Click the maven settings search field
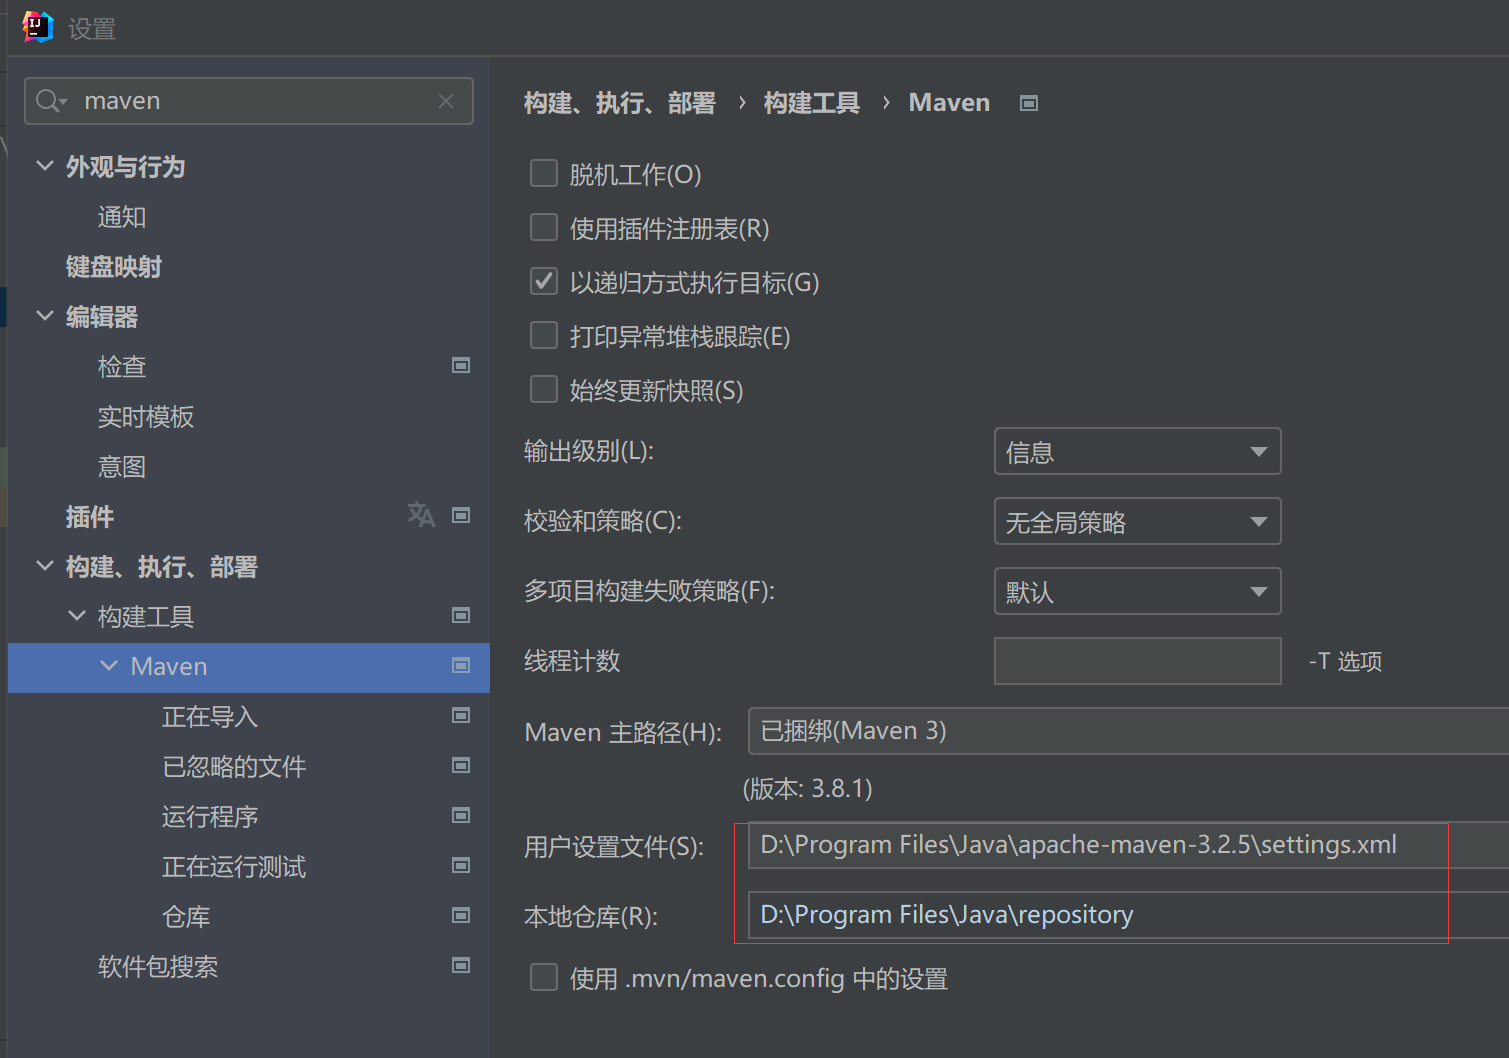 click(249, 101)
